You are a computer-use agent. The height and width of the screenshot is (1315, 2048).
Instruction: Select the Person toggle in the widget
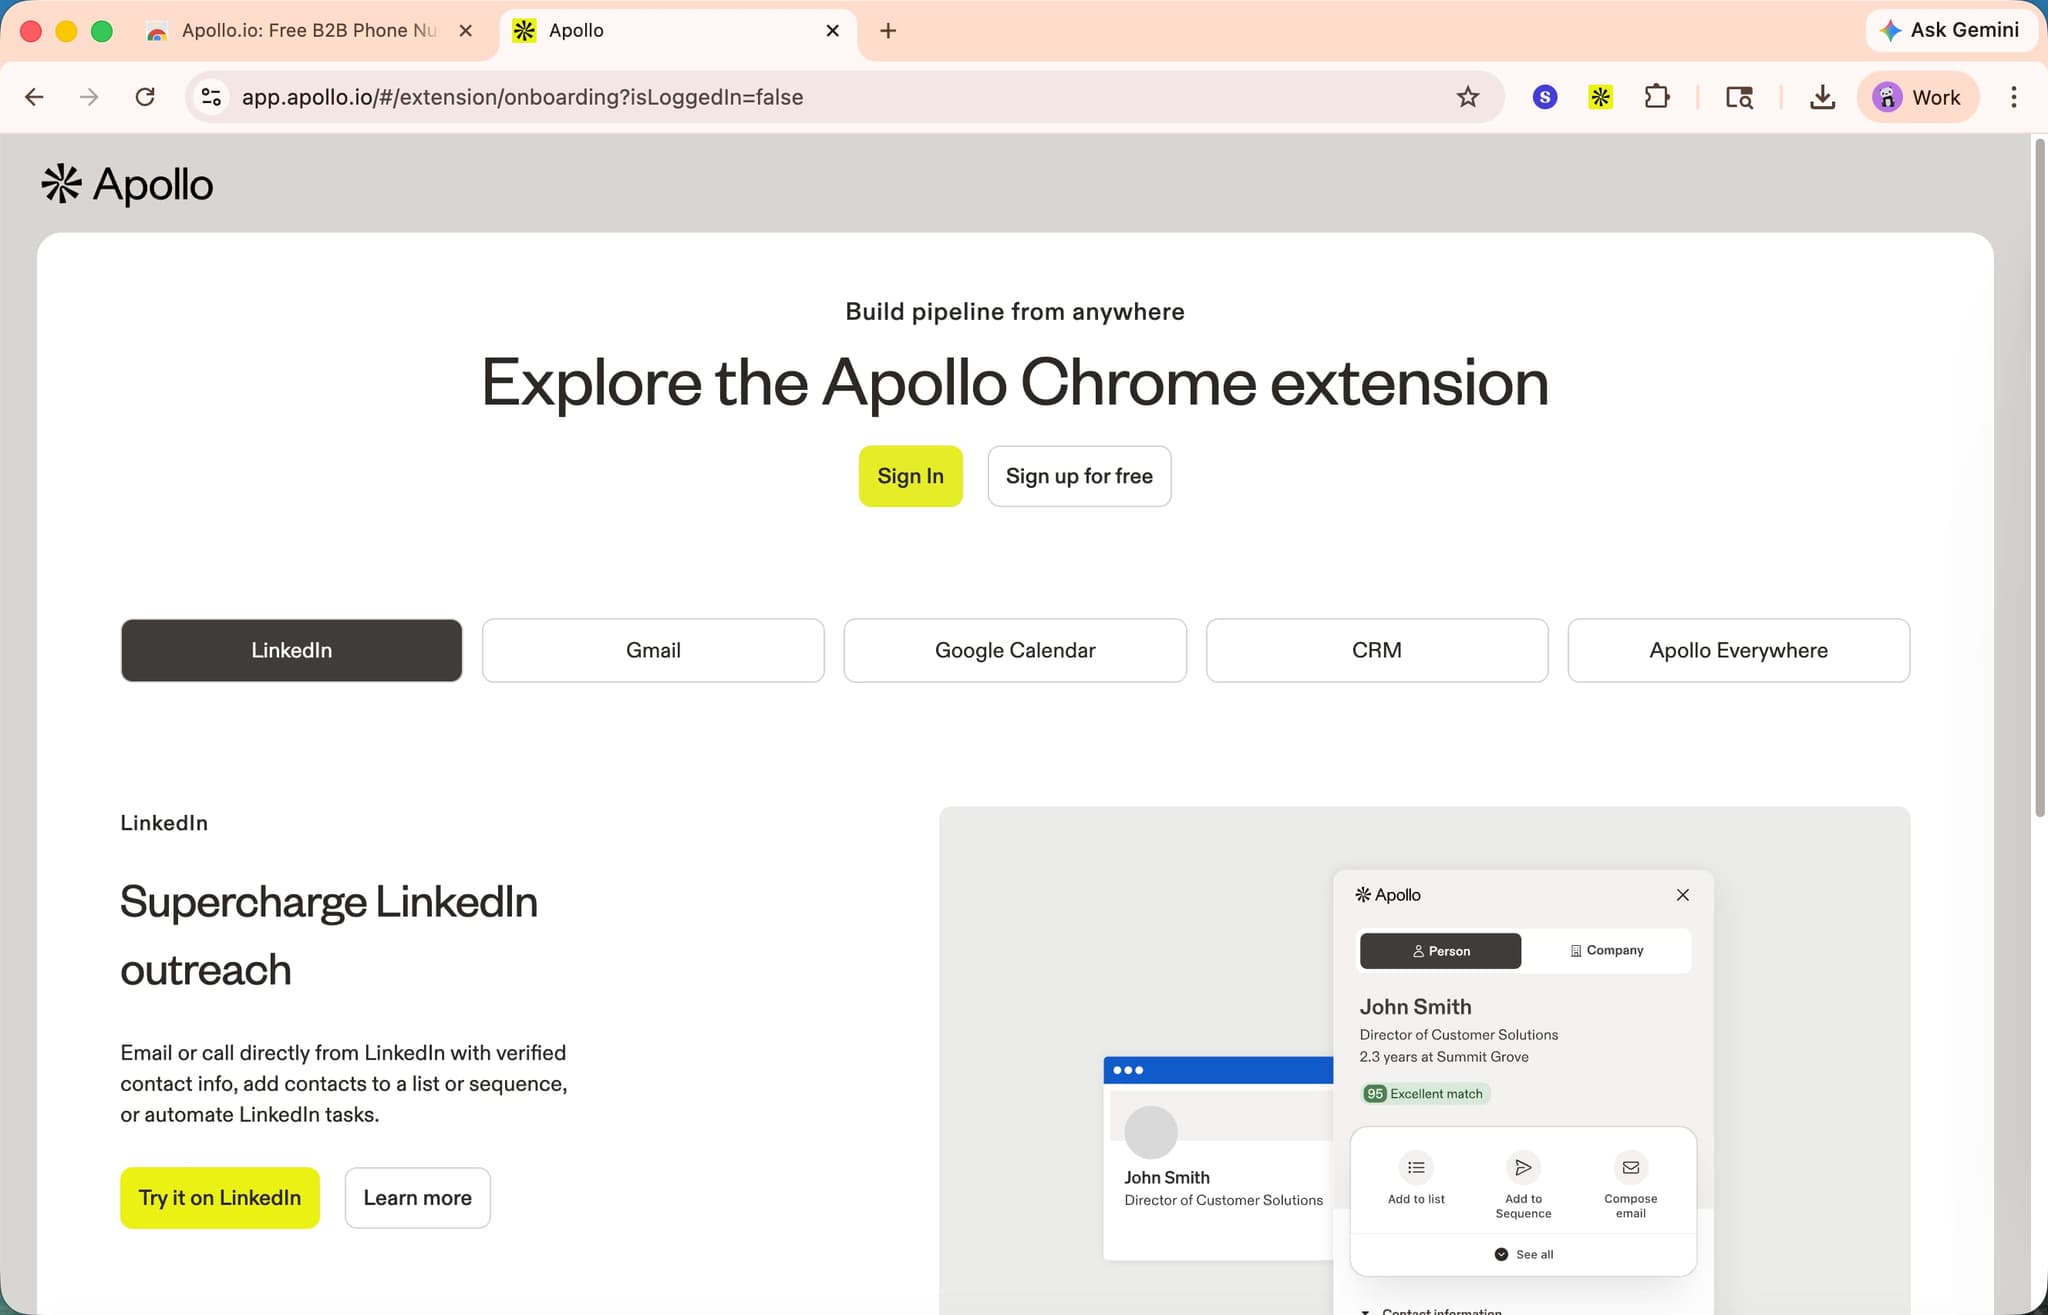point(1439,950)
